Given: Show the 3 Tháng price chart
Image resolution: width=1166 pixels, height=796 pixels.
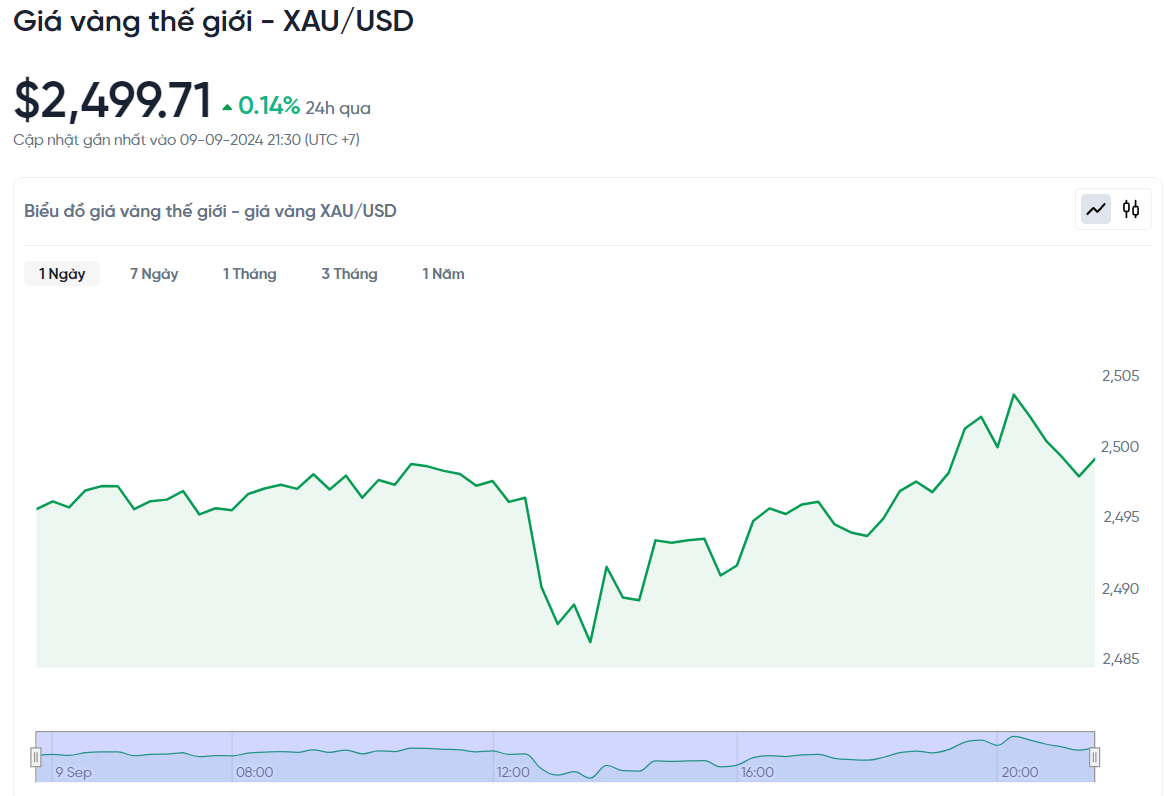Looking at the screenshot, I should [x=349, y=274].
